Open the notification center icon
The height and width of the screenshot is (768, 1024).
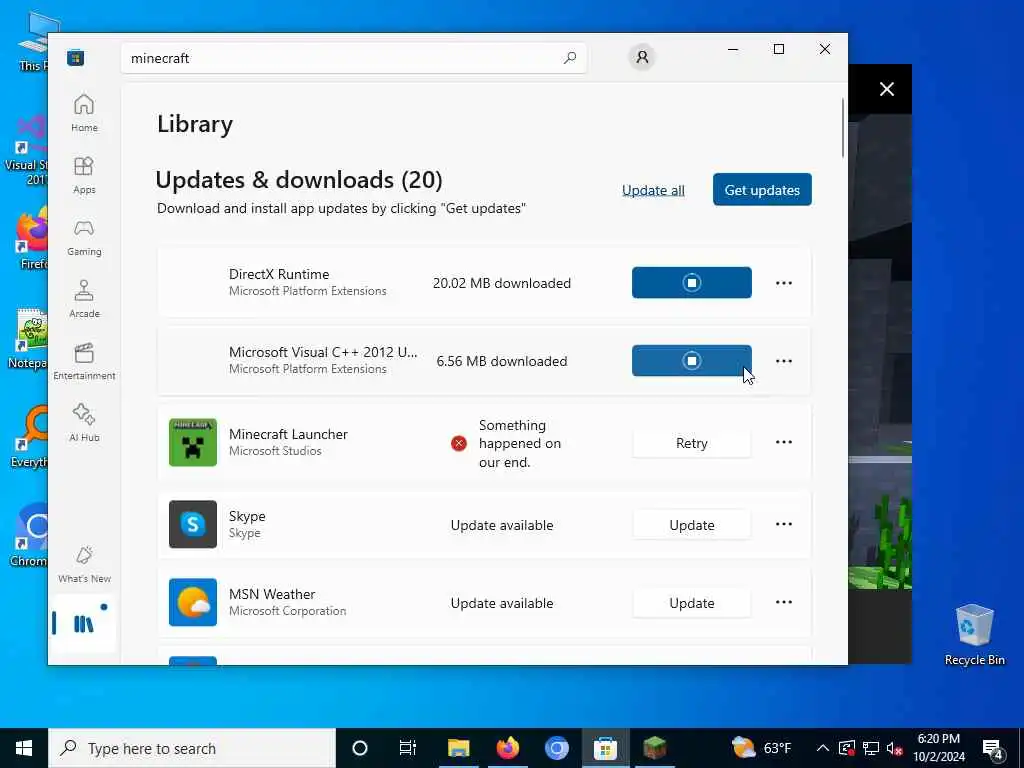tap(993, 748)
